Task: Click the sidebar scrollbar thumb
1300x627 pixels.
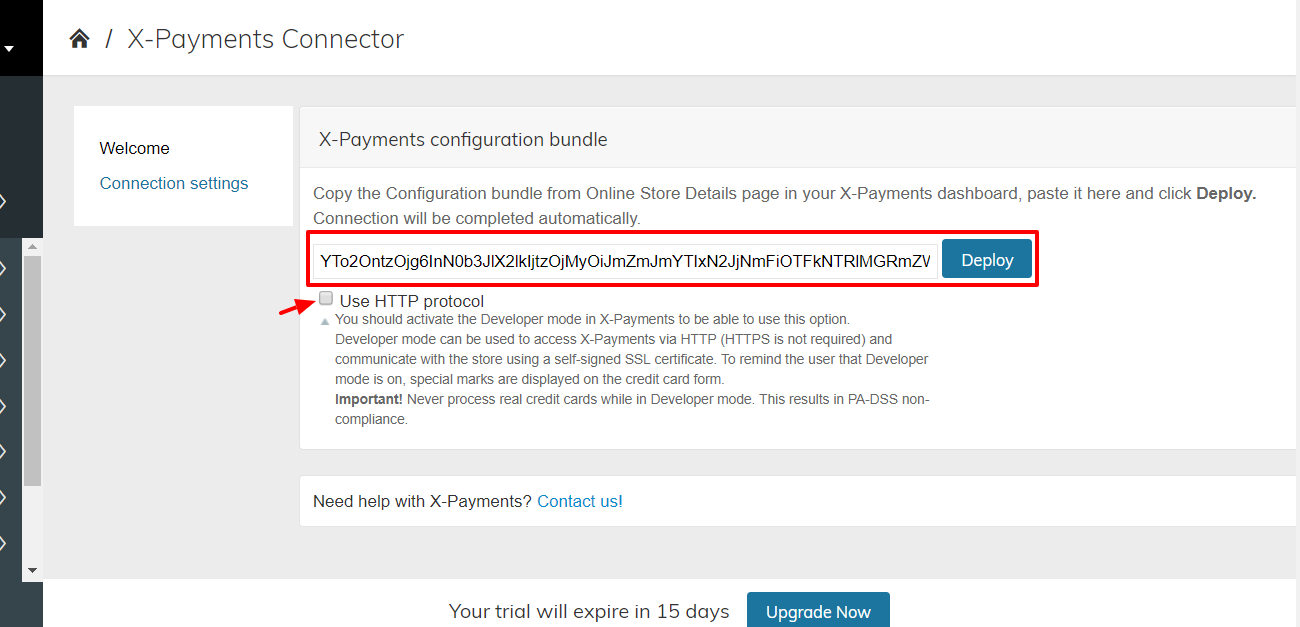Action: pos(32,371)
